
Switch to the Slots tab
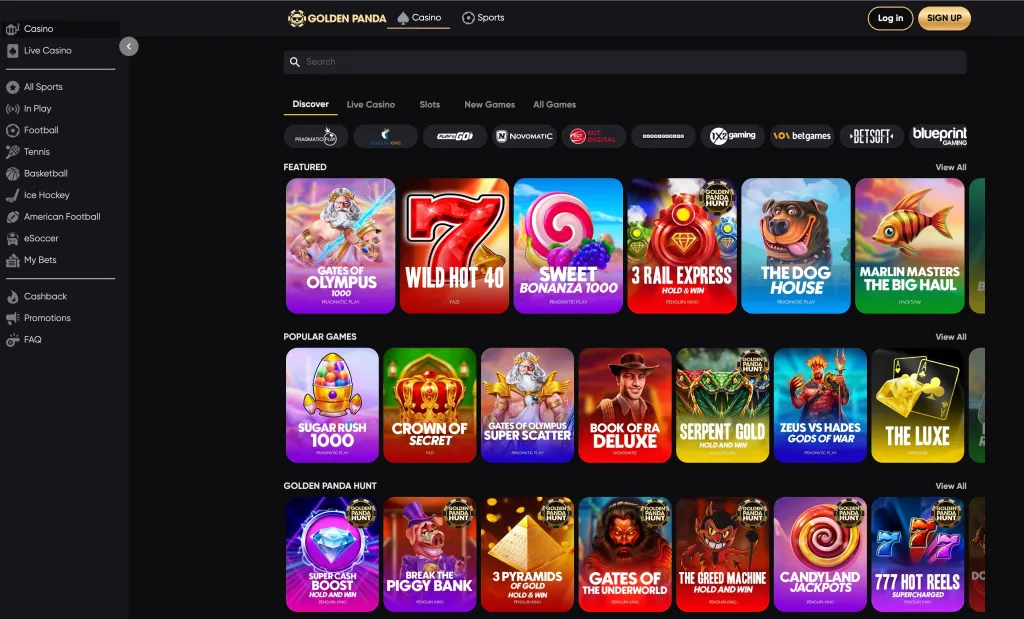[429, 104]
